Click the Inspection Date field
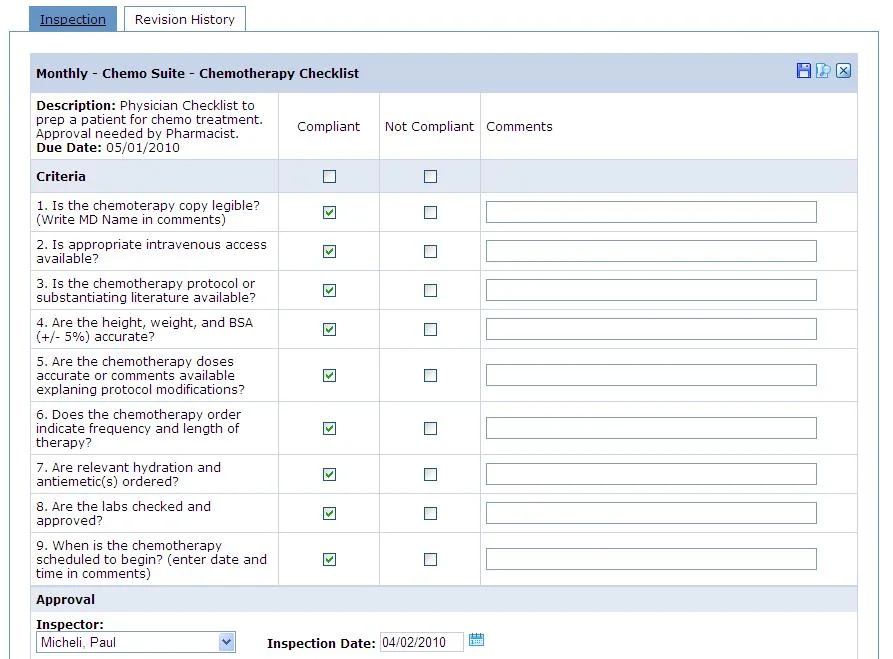 [420, 643]
